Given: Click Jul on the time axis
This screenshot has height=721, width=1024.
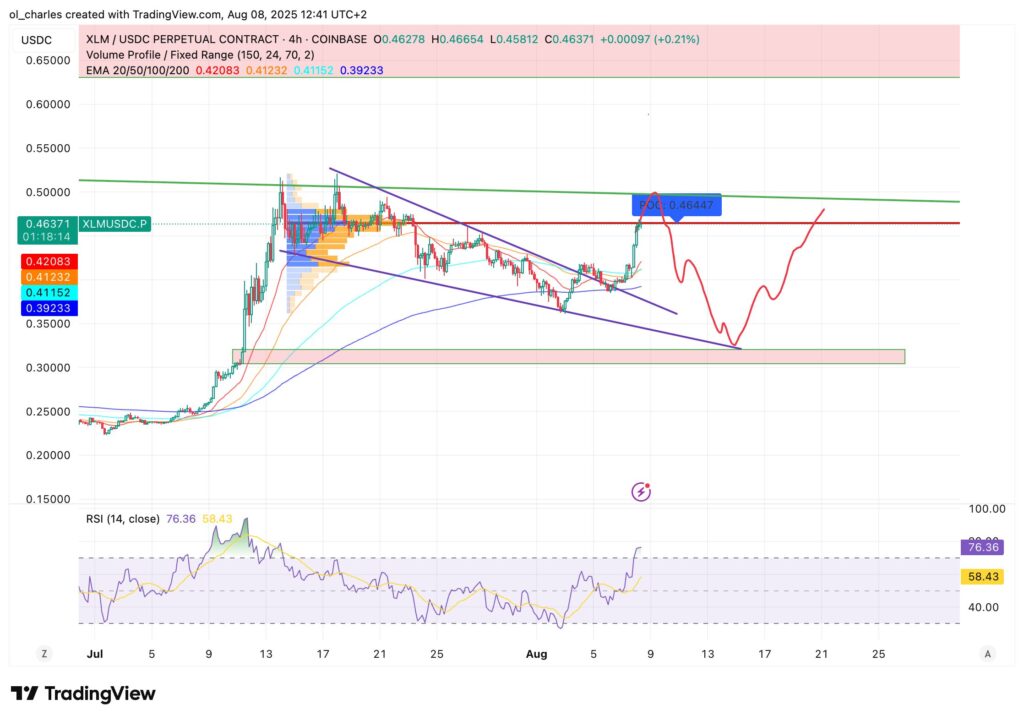Looking at the screenshot, I should pyautogui.click(x=96, y=653).
